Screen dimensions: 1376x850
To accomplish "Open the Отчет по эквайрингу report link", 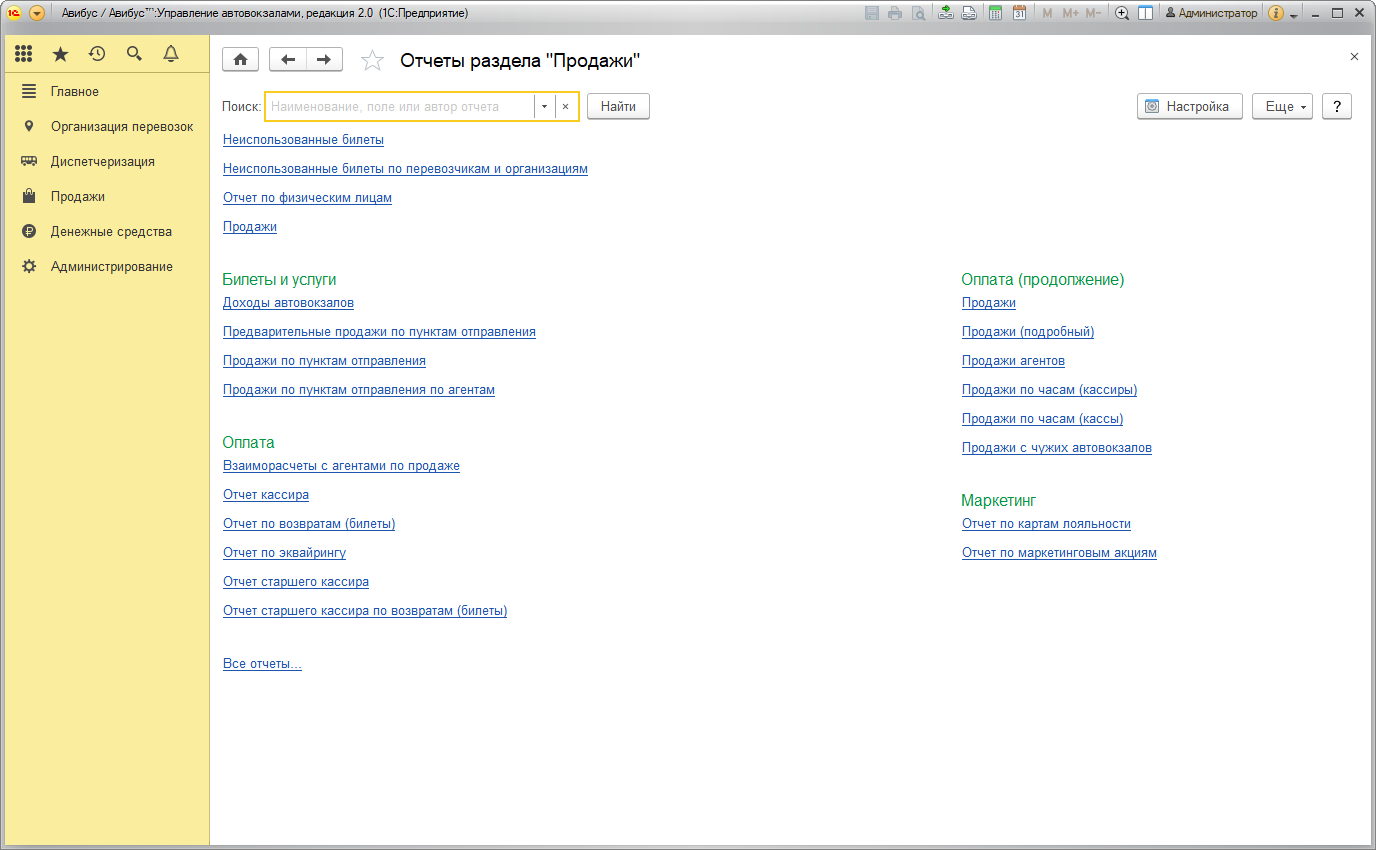I will [284, 552].
